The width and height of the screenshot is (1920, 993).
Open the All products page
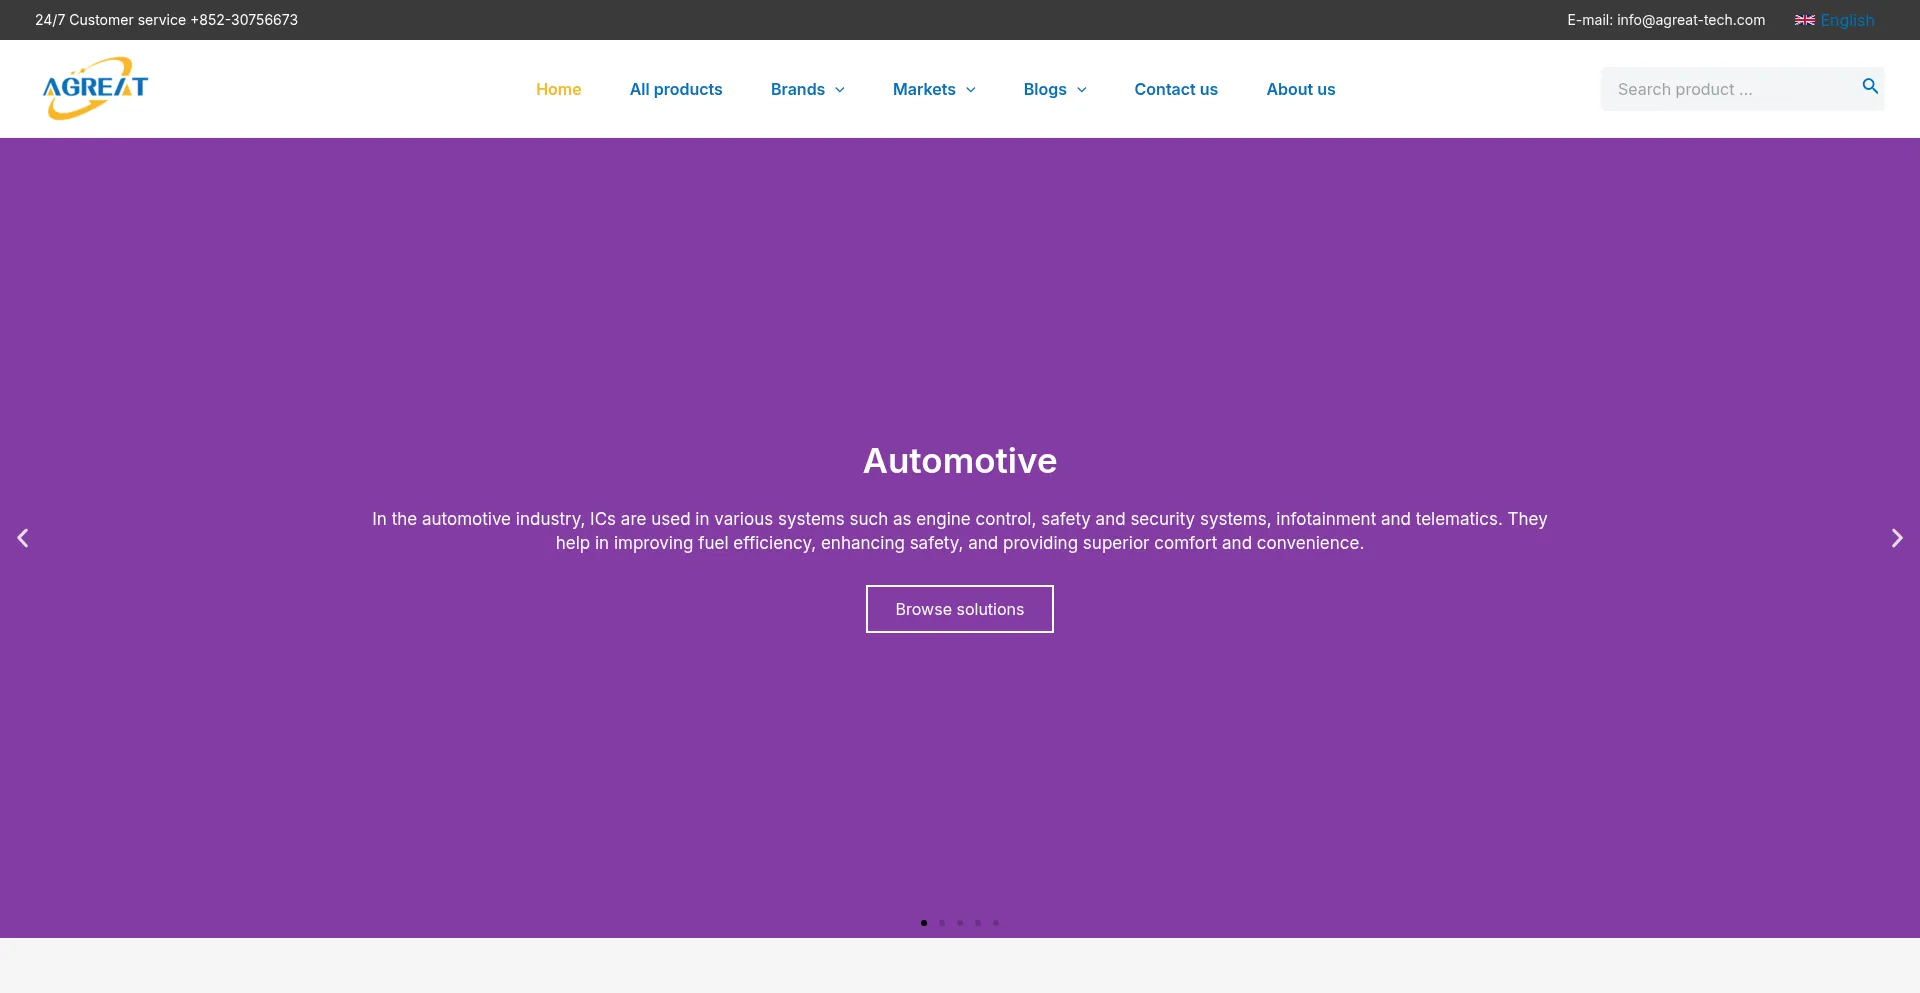point(676,89)
